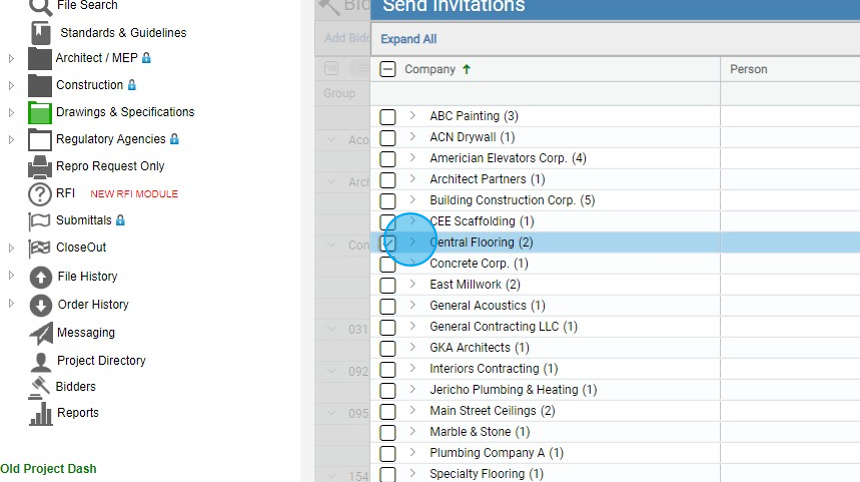
Task: Open the Messaging paper plane icon
Action: point(41,333)
